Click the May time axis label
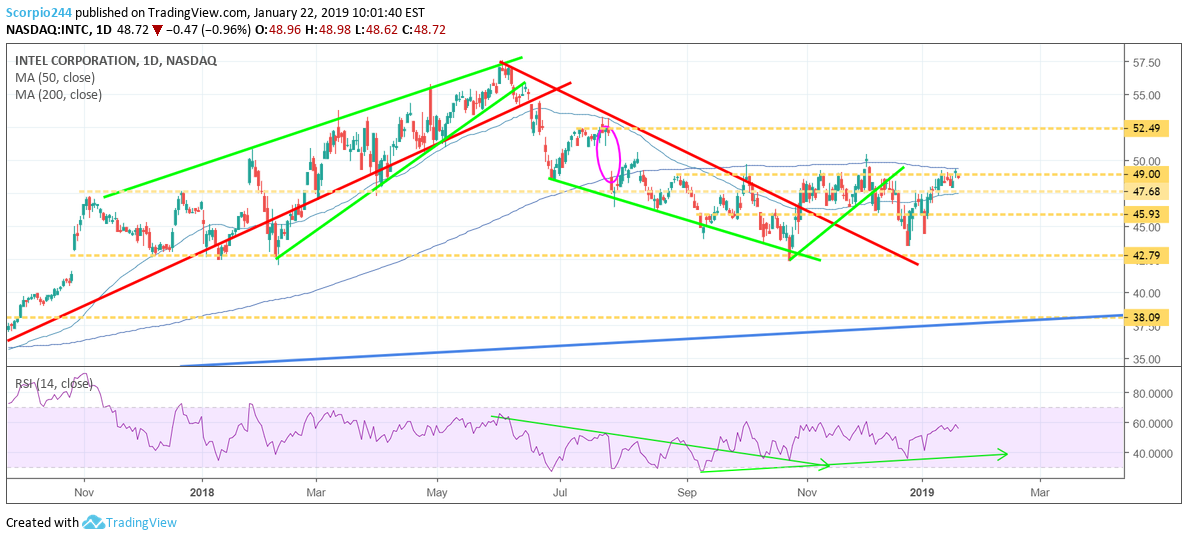 pos(436,492)
